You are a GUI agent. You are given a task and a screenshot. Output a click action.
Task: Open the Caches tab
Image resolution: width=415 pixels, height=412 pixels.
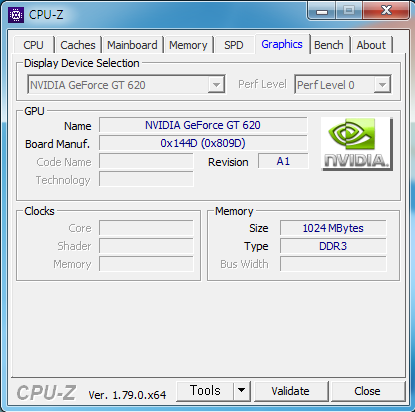78,45
